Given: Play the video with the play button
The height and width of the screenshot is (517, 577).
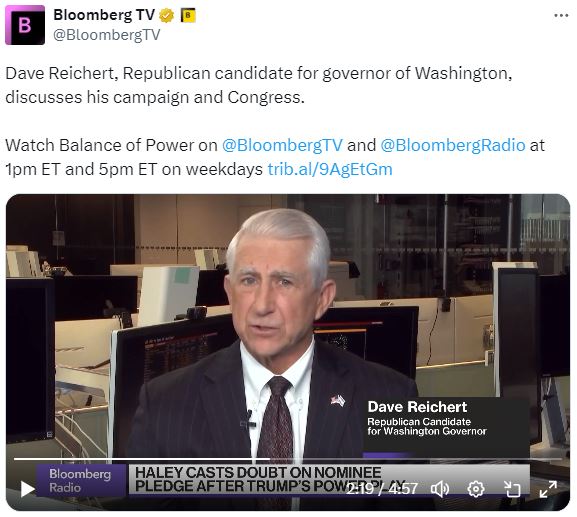Looking at the screenshot, I should 27,489.
